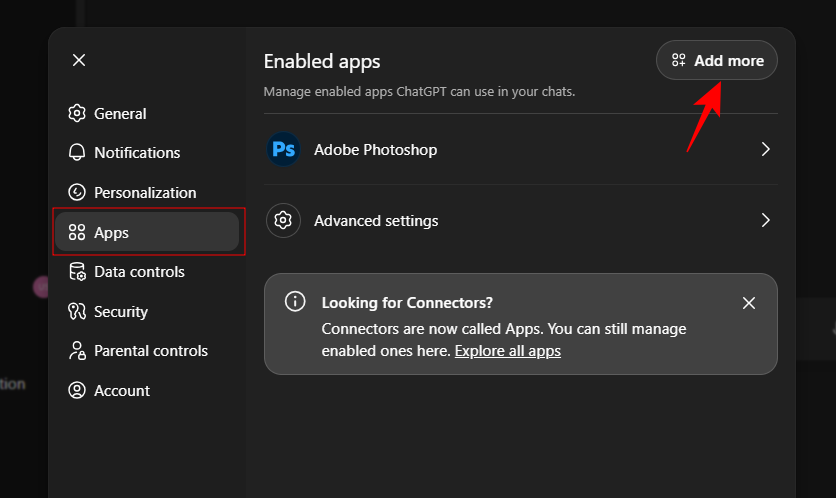Click the Personalization icon in sidebar
The image size is (836, 498).
(x=77, y=193)
